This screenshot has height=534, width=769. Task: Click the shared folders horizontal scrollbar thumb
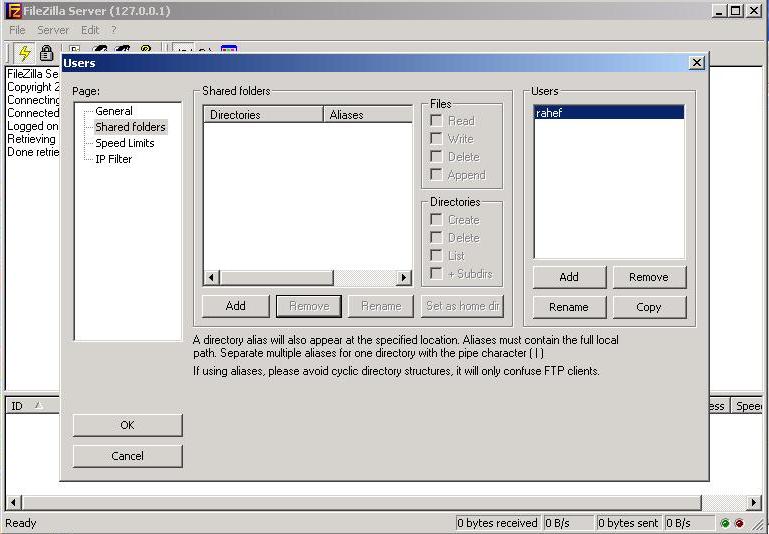[x=276, y=278]
